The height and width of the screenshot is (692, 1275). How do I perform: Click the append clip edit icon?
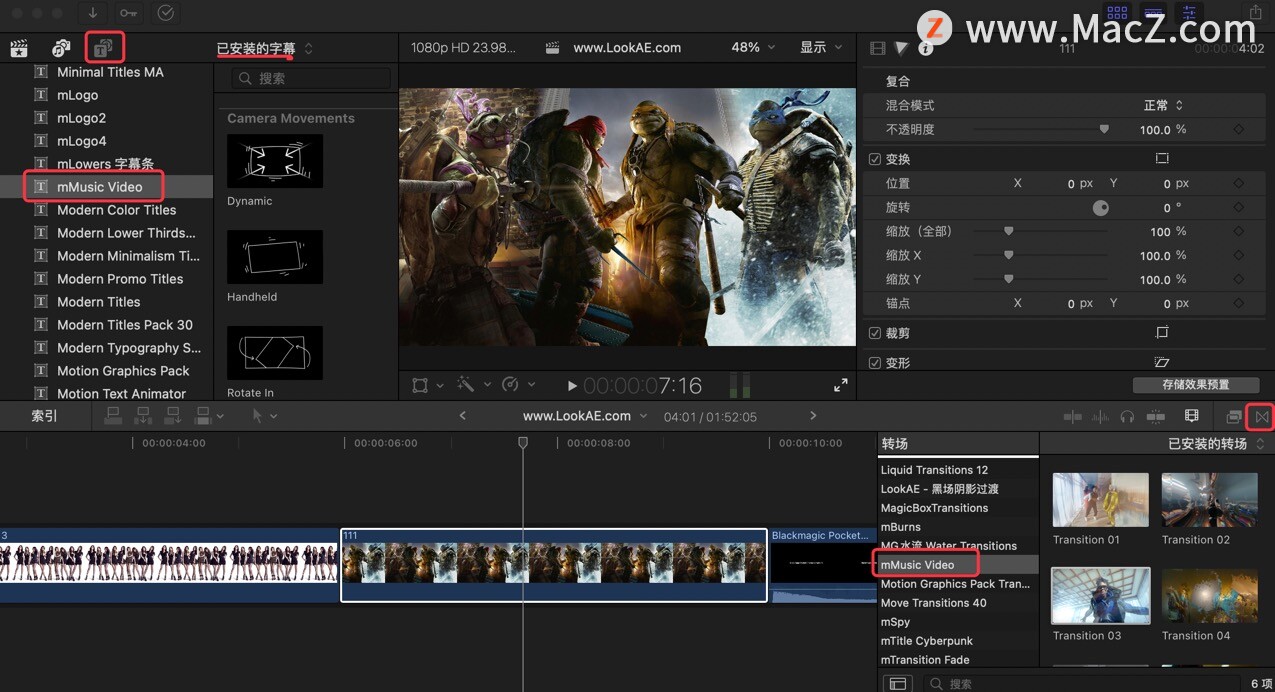pos(172,416)
